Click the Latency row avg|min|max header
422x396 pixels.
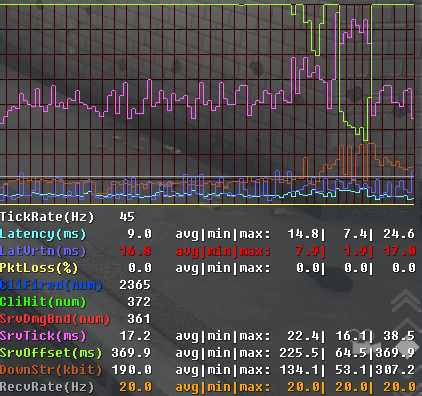(x=223, y=234)
